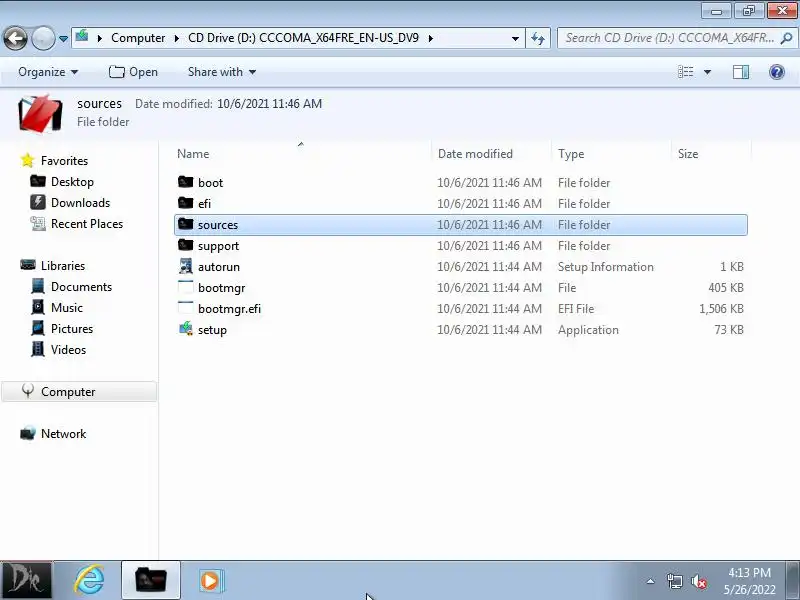
Task: Click the CD Drive (D:) breadcrumb segment
Action: pyautogui.click(x=303, y=38)
